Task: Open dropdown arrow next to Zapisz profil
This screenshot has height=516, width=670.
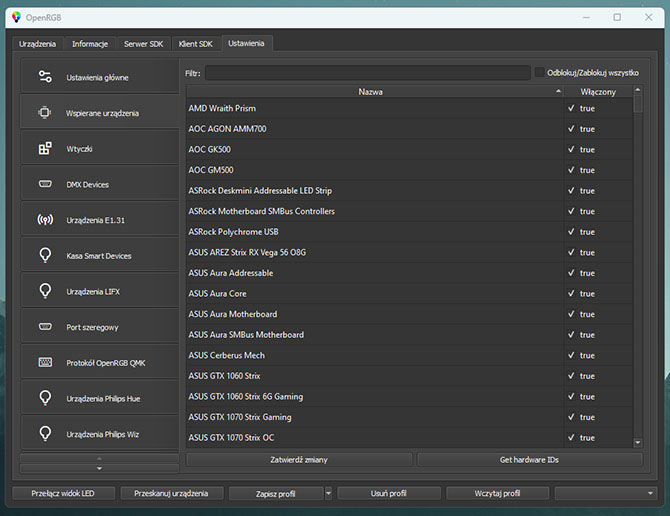Action: [x=328, y=493]
